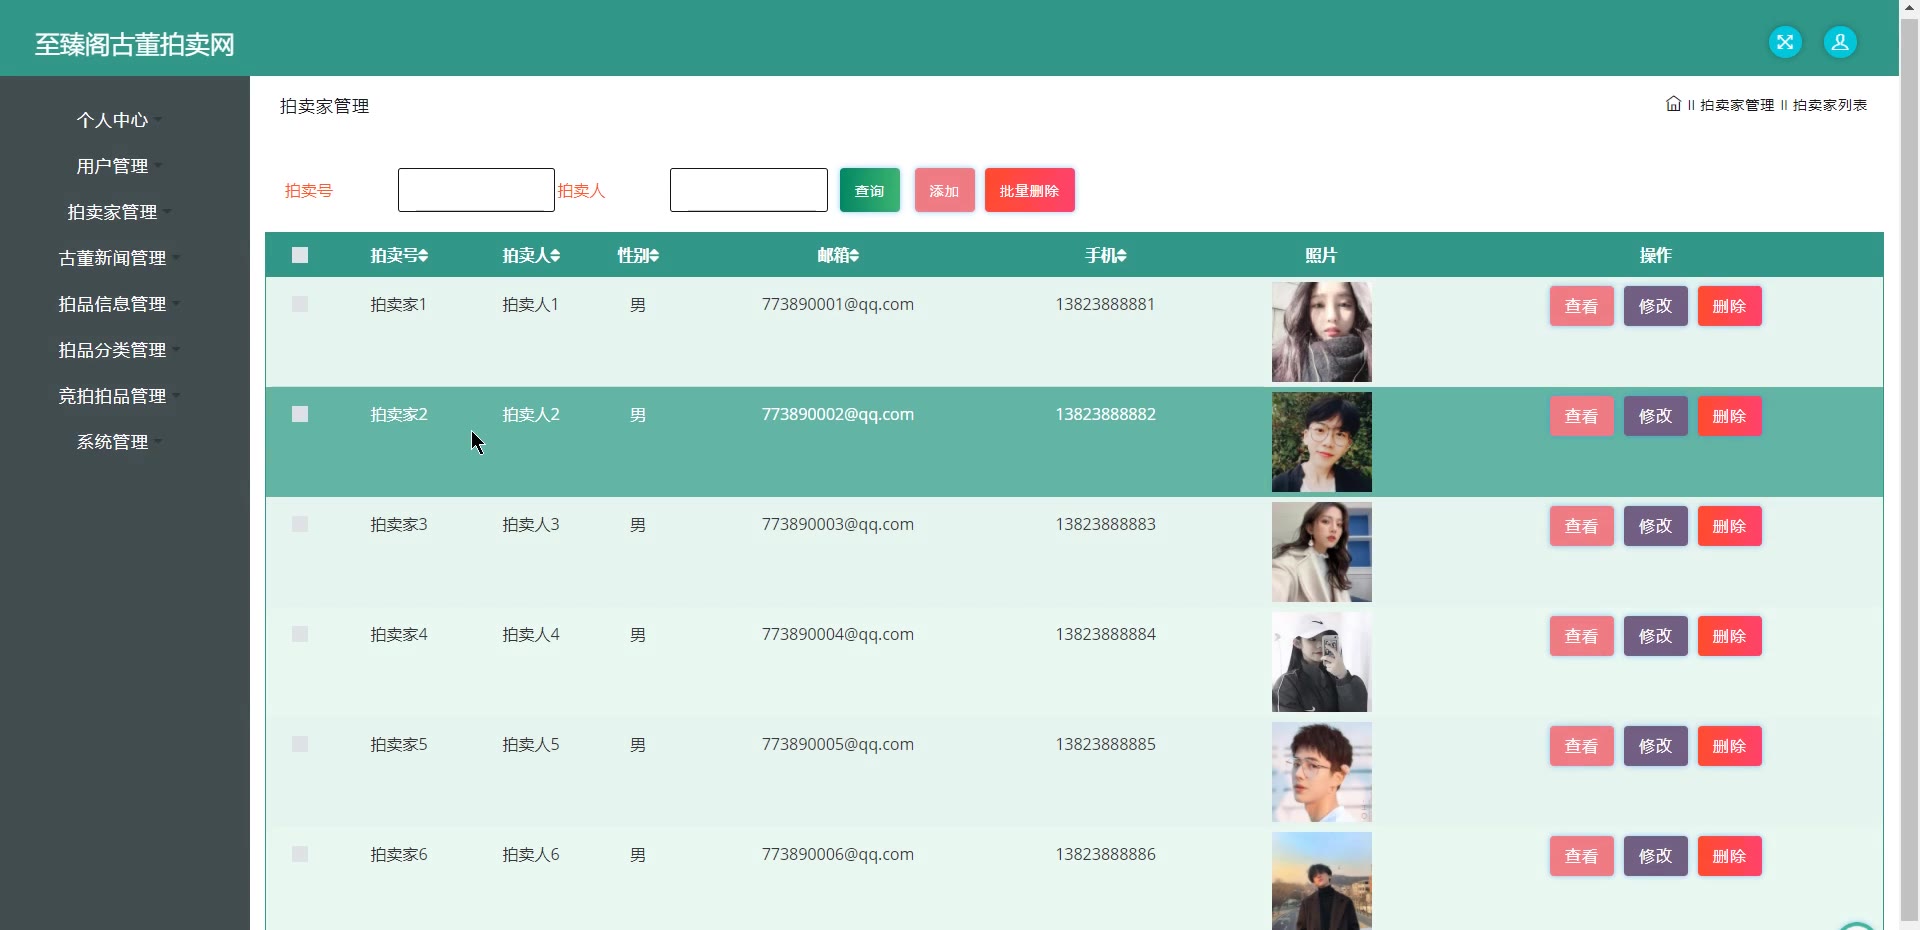The height and width of the screenshot is (930, 1920).
Task: Click the home icon in breadcrumb
Action: tap(1673, 104)
